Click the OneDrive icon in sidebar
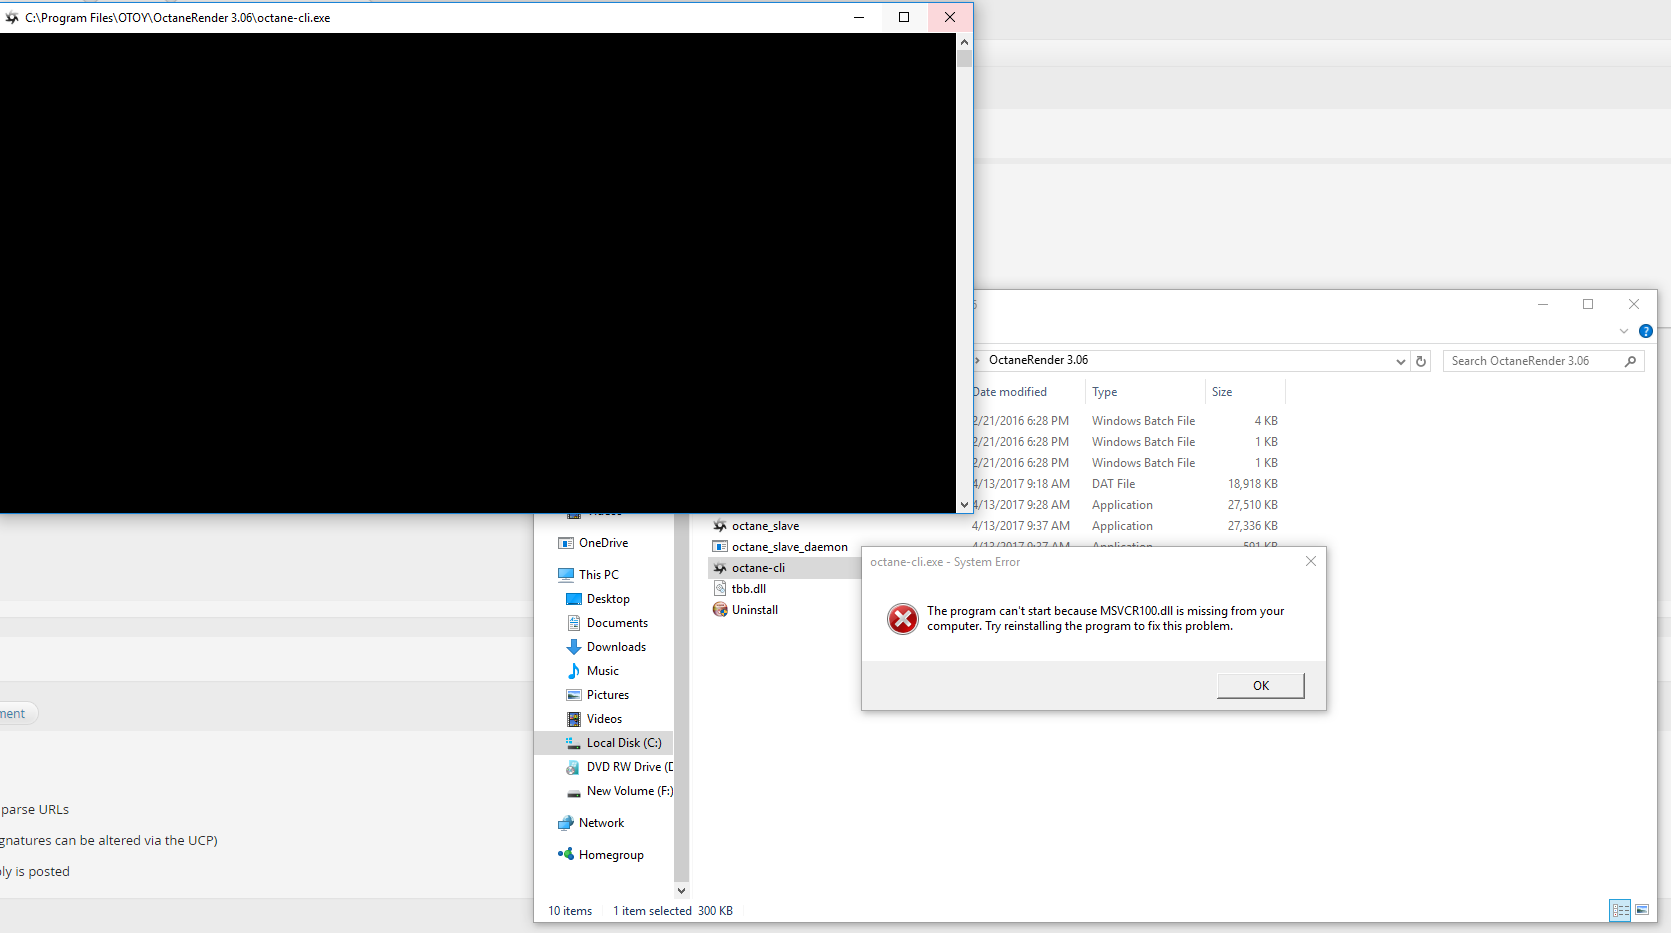Viewport: 1671px width, 933px height. point(566,543)
